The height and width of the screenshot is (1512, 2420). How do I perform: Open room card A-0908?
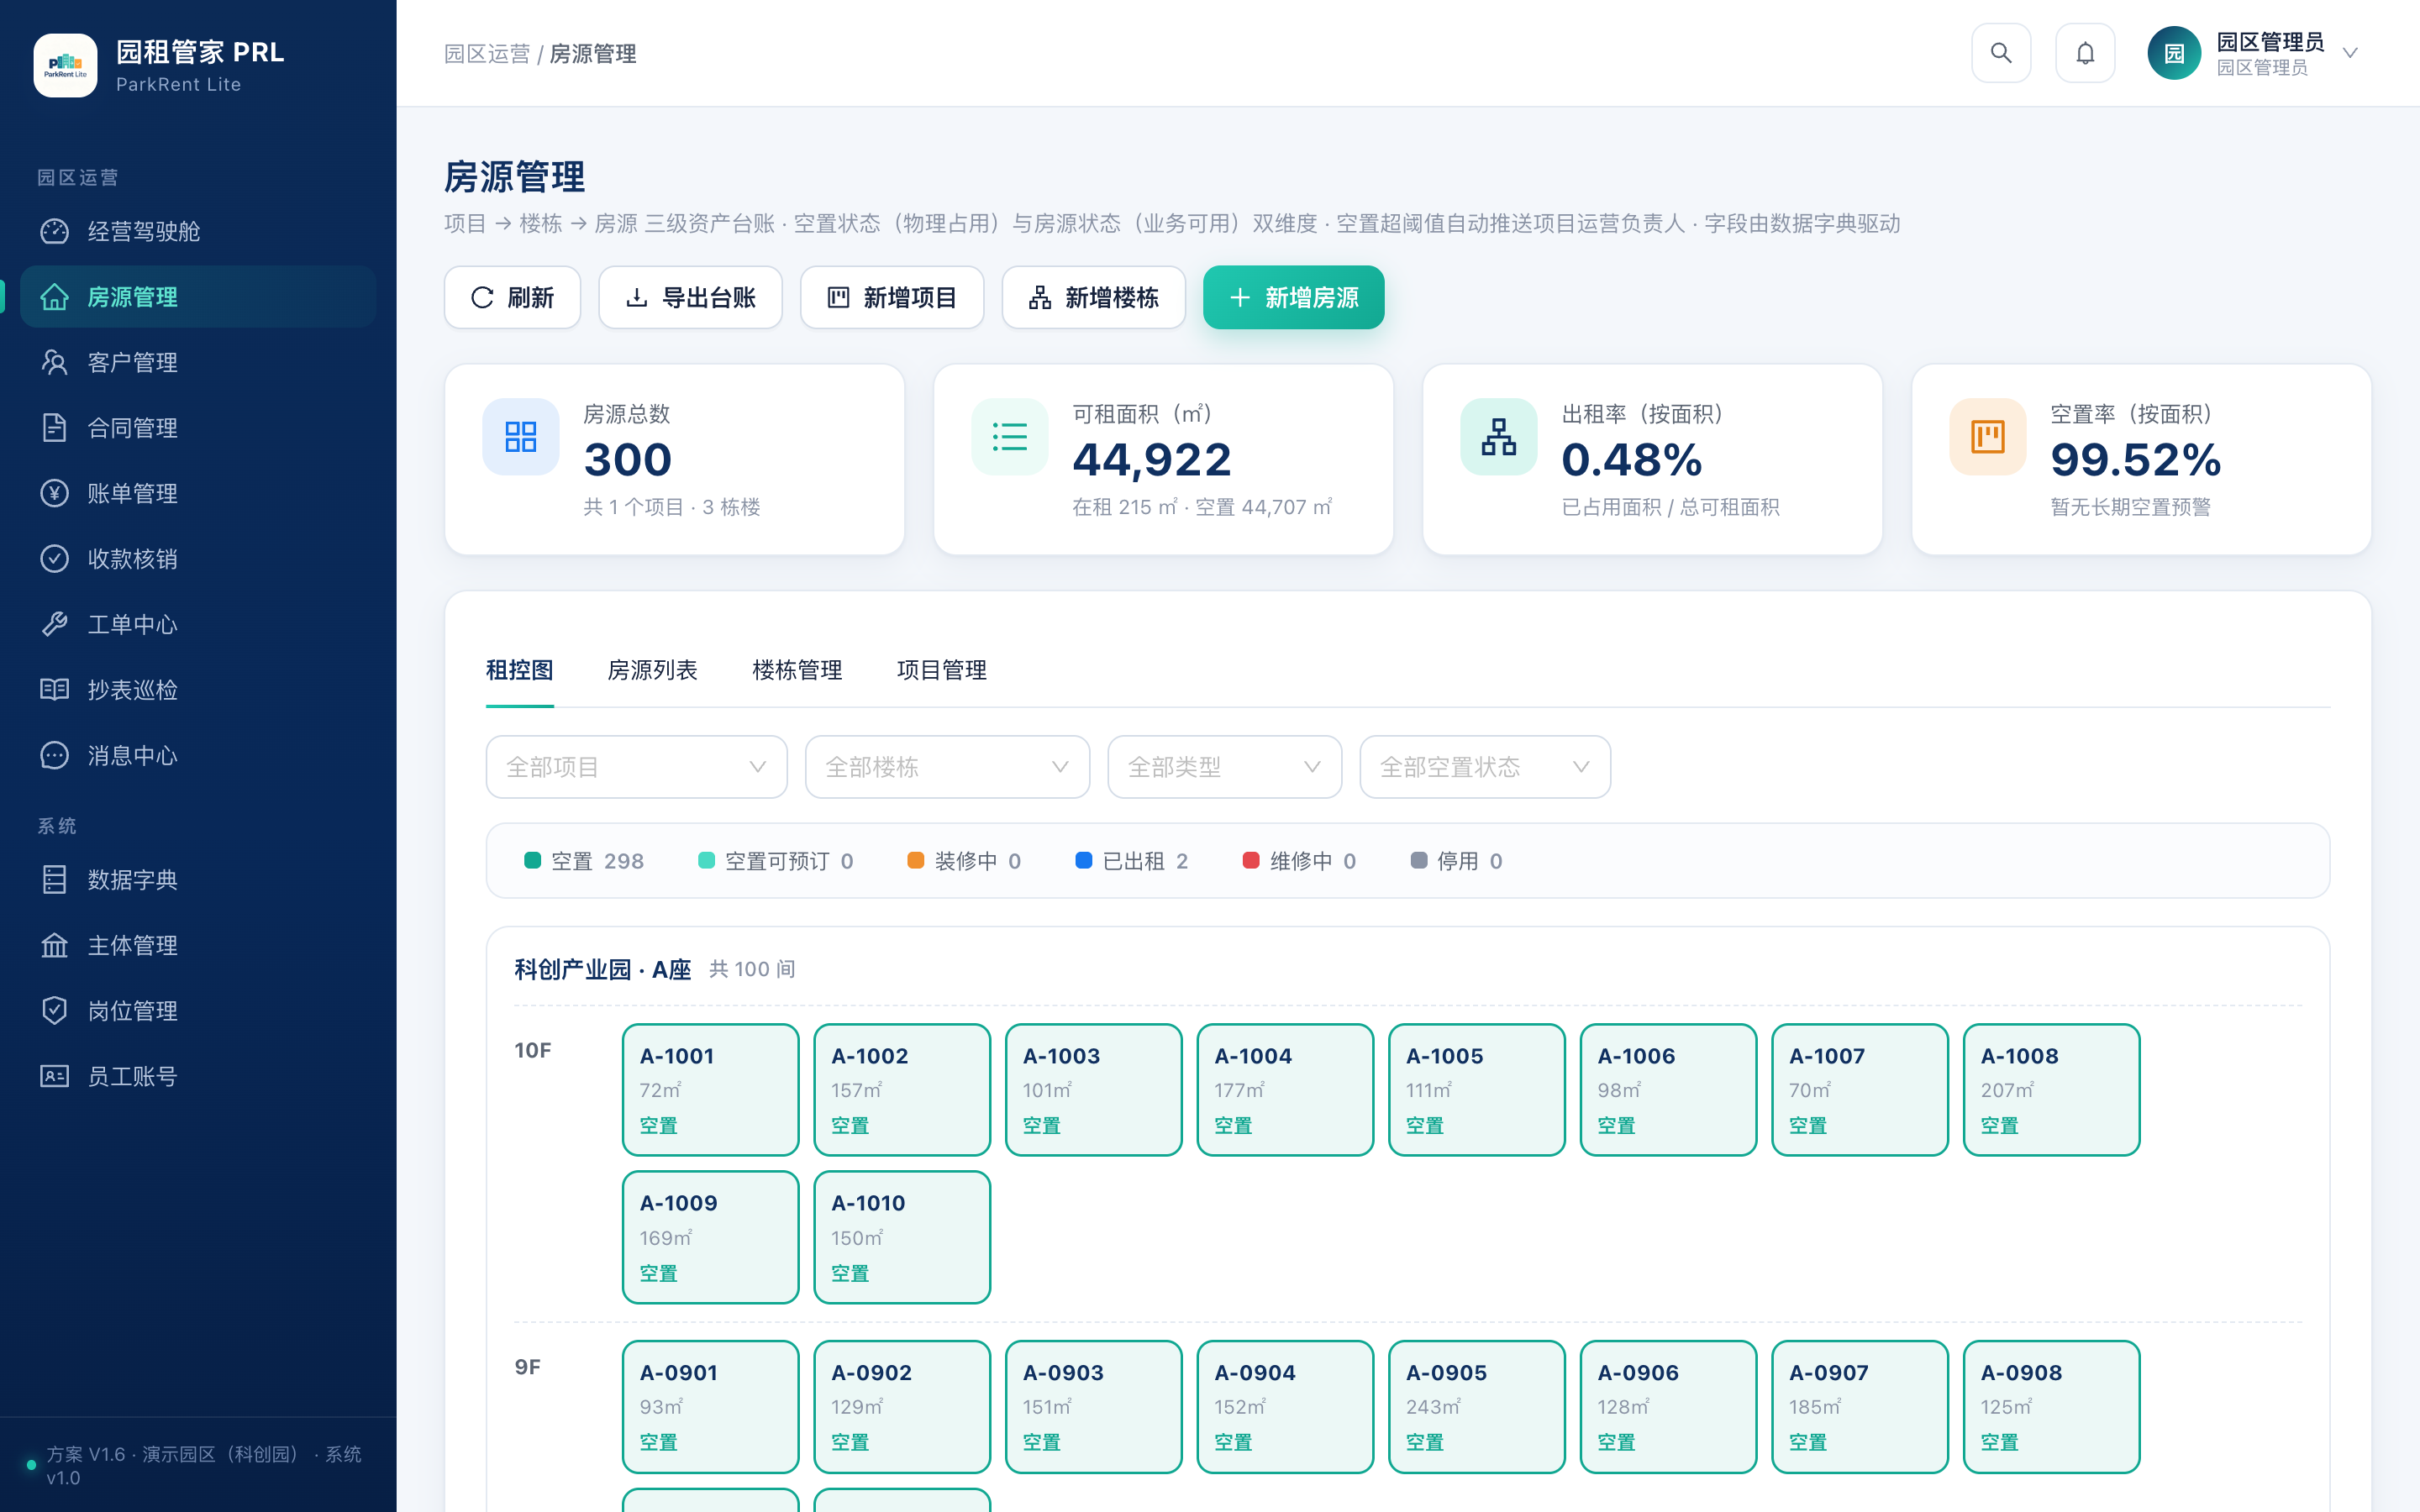(2052, 1407)
